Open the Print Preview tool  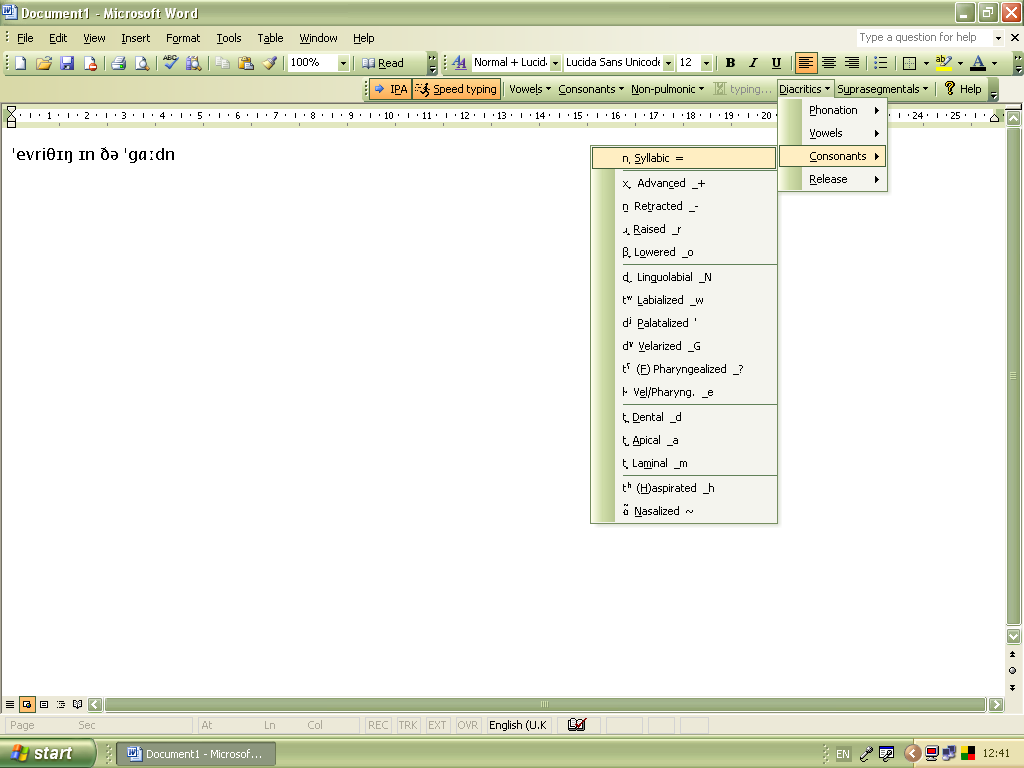[x=143, y=62]
